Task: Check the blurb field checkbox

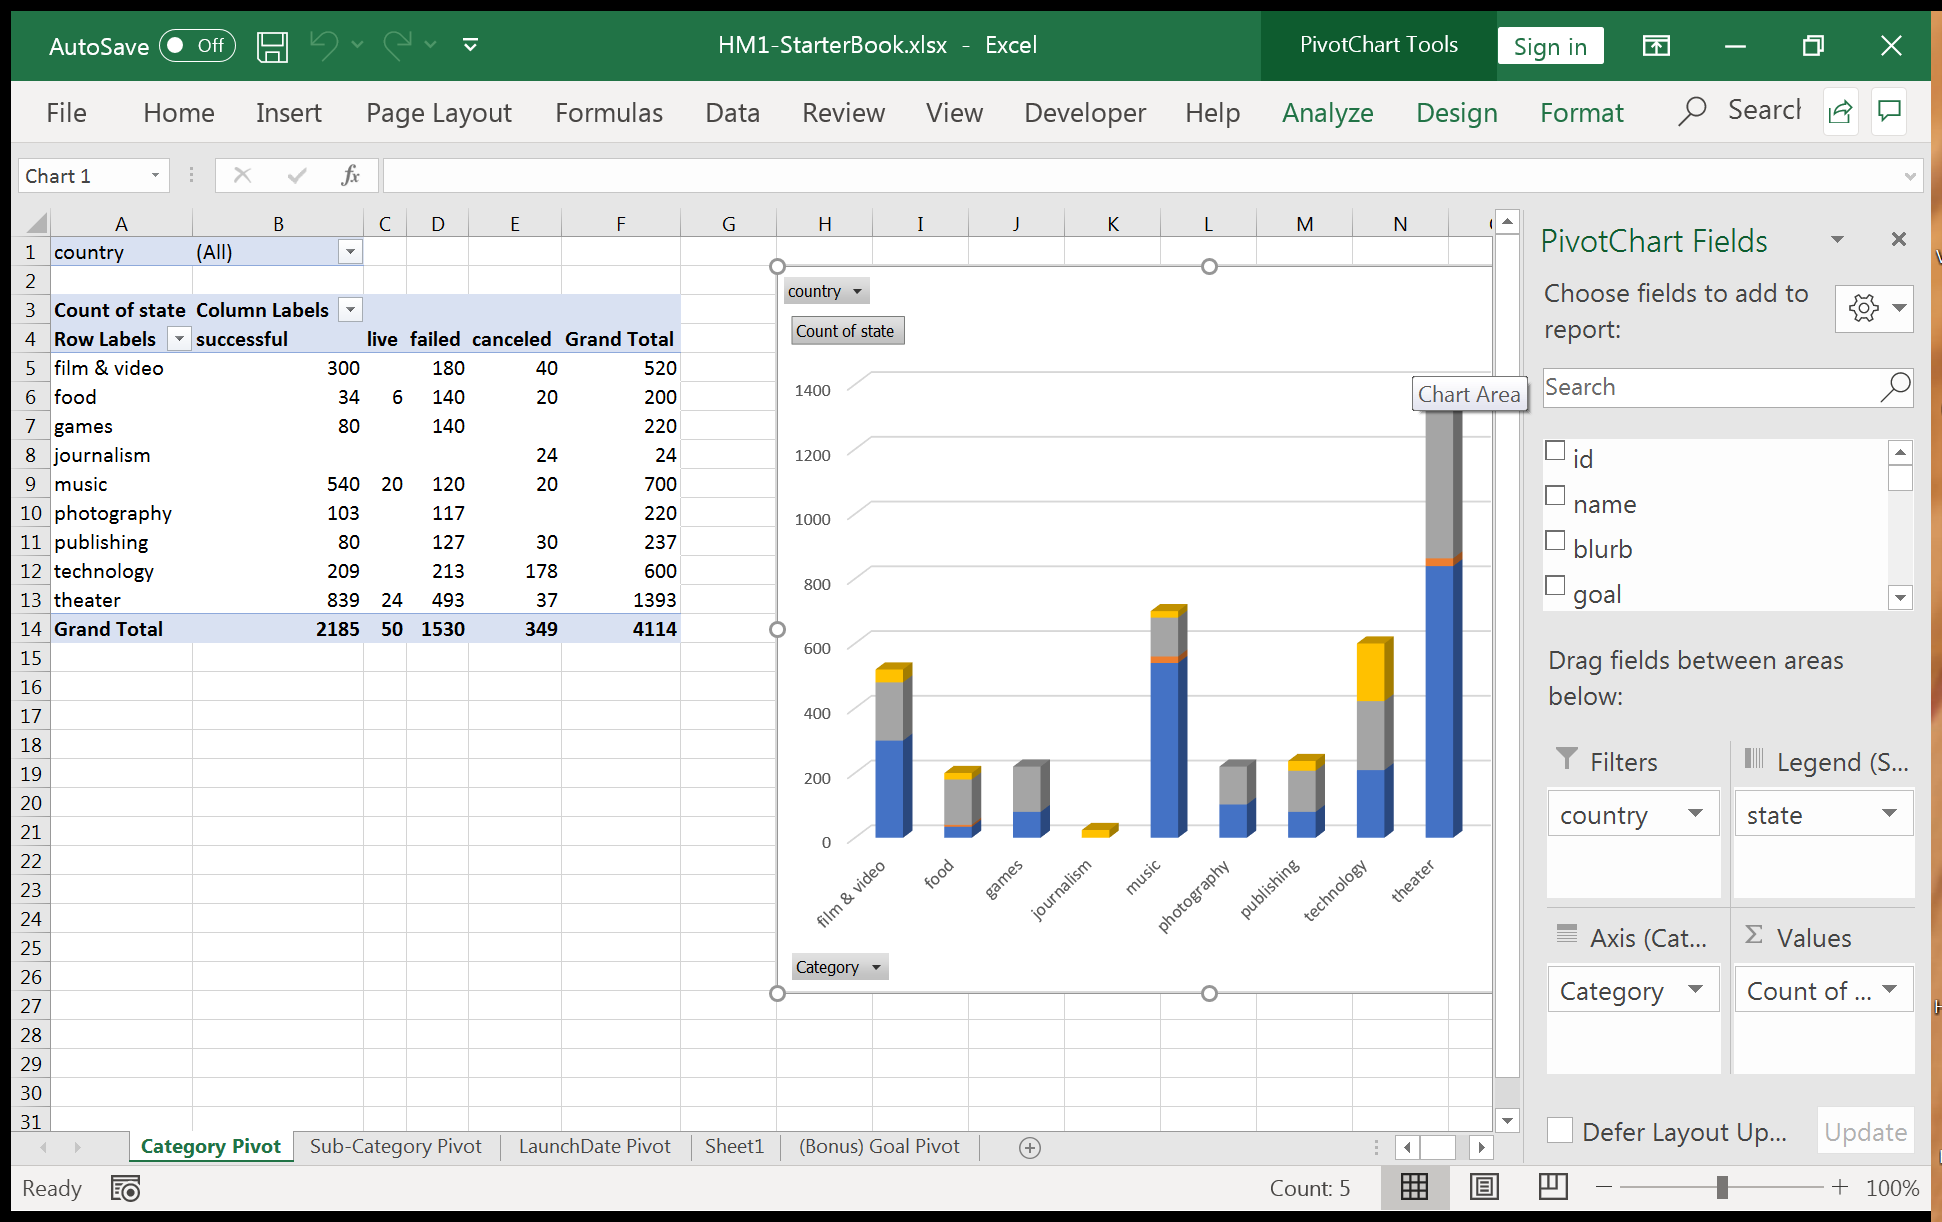Action: 1555,541
